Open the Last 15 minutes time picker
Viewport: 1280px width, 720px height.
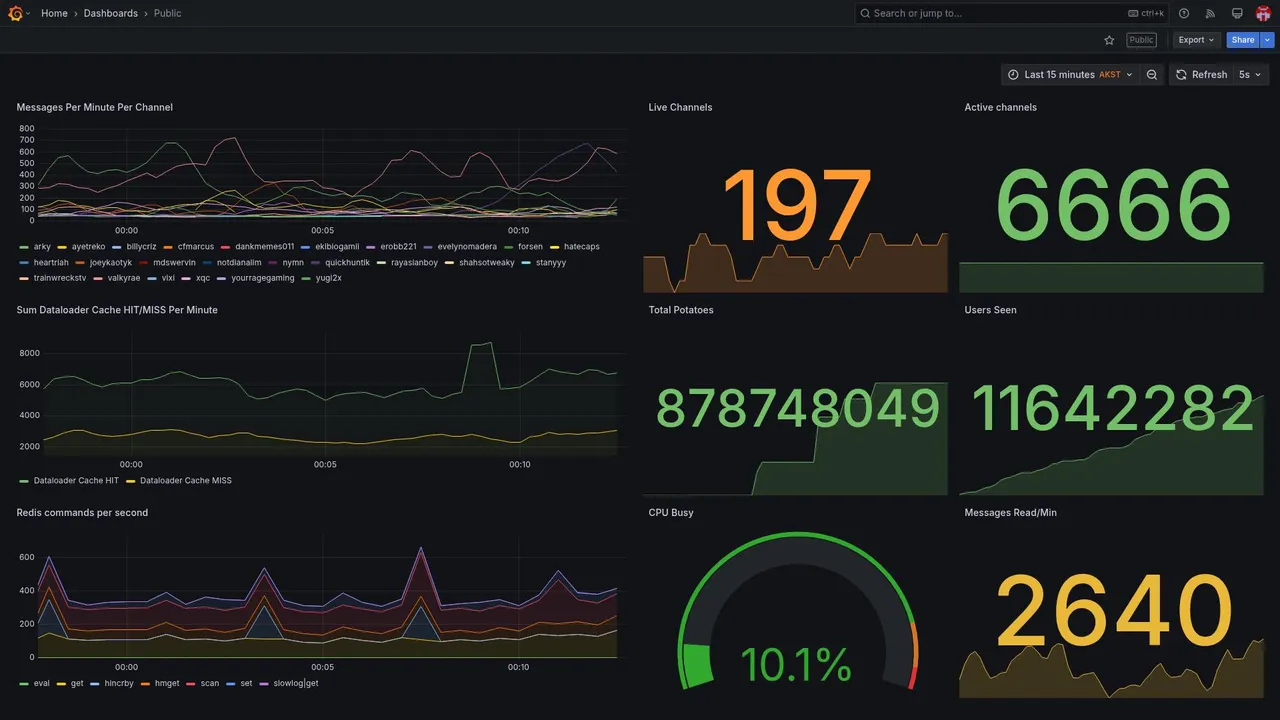click(x=1070, y=75)
